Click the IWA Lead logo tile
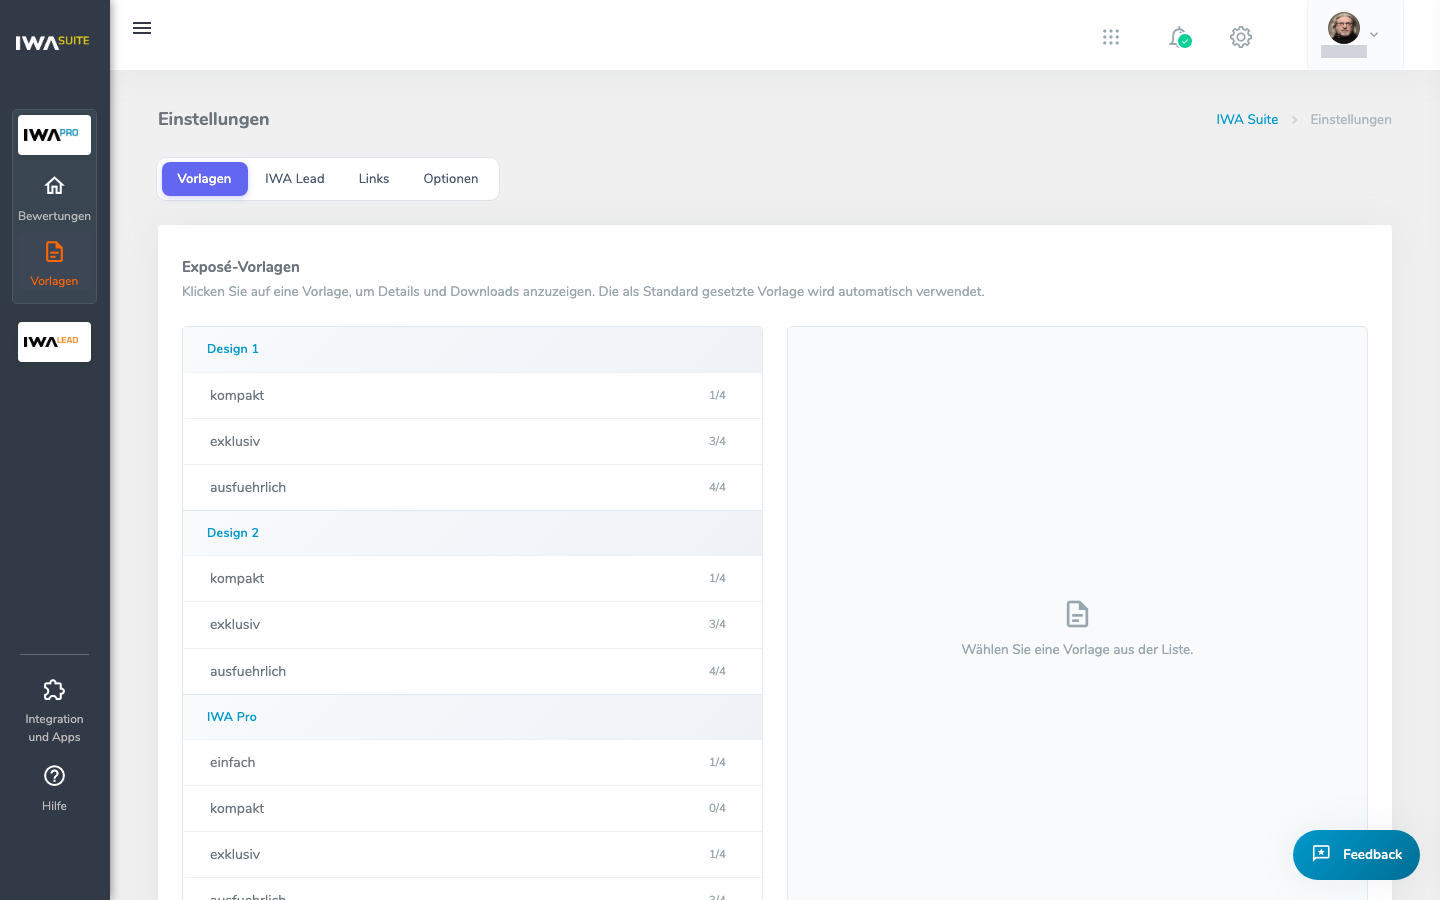Screen dimensions: 1440x900 click(x=54, y=342)
